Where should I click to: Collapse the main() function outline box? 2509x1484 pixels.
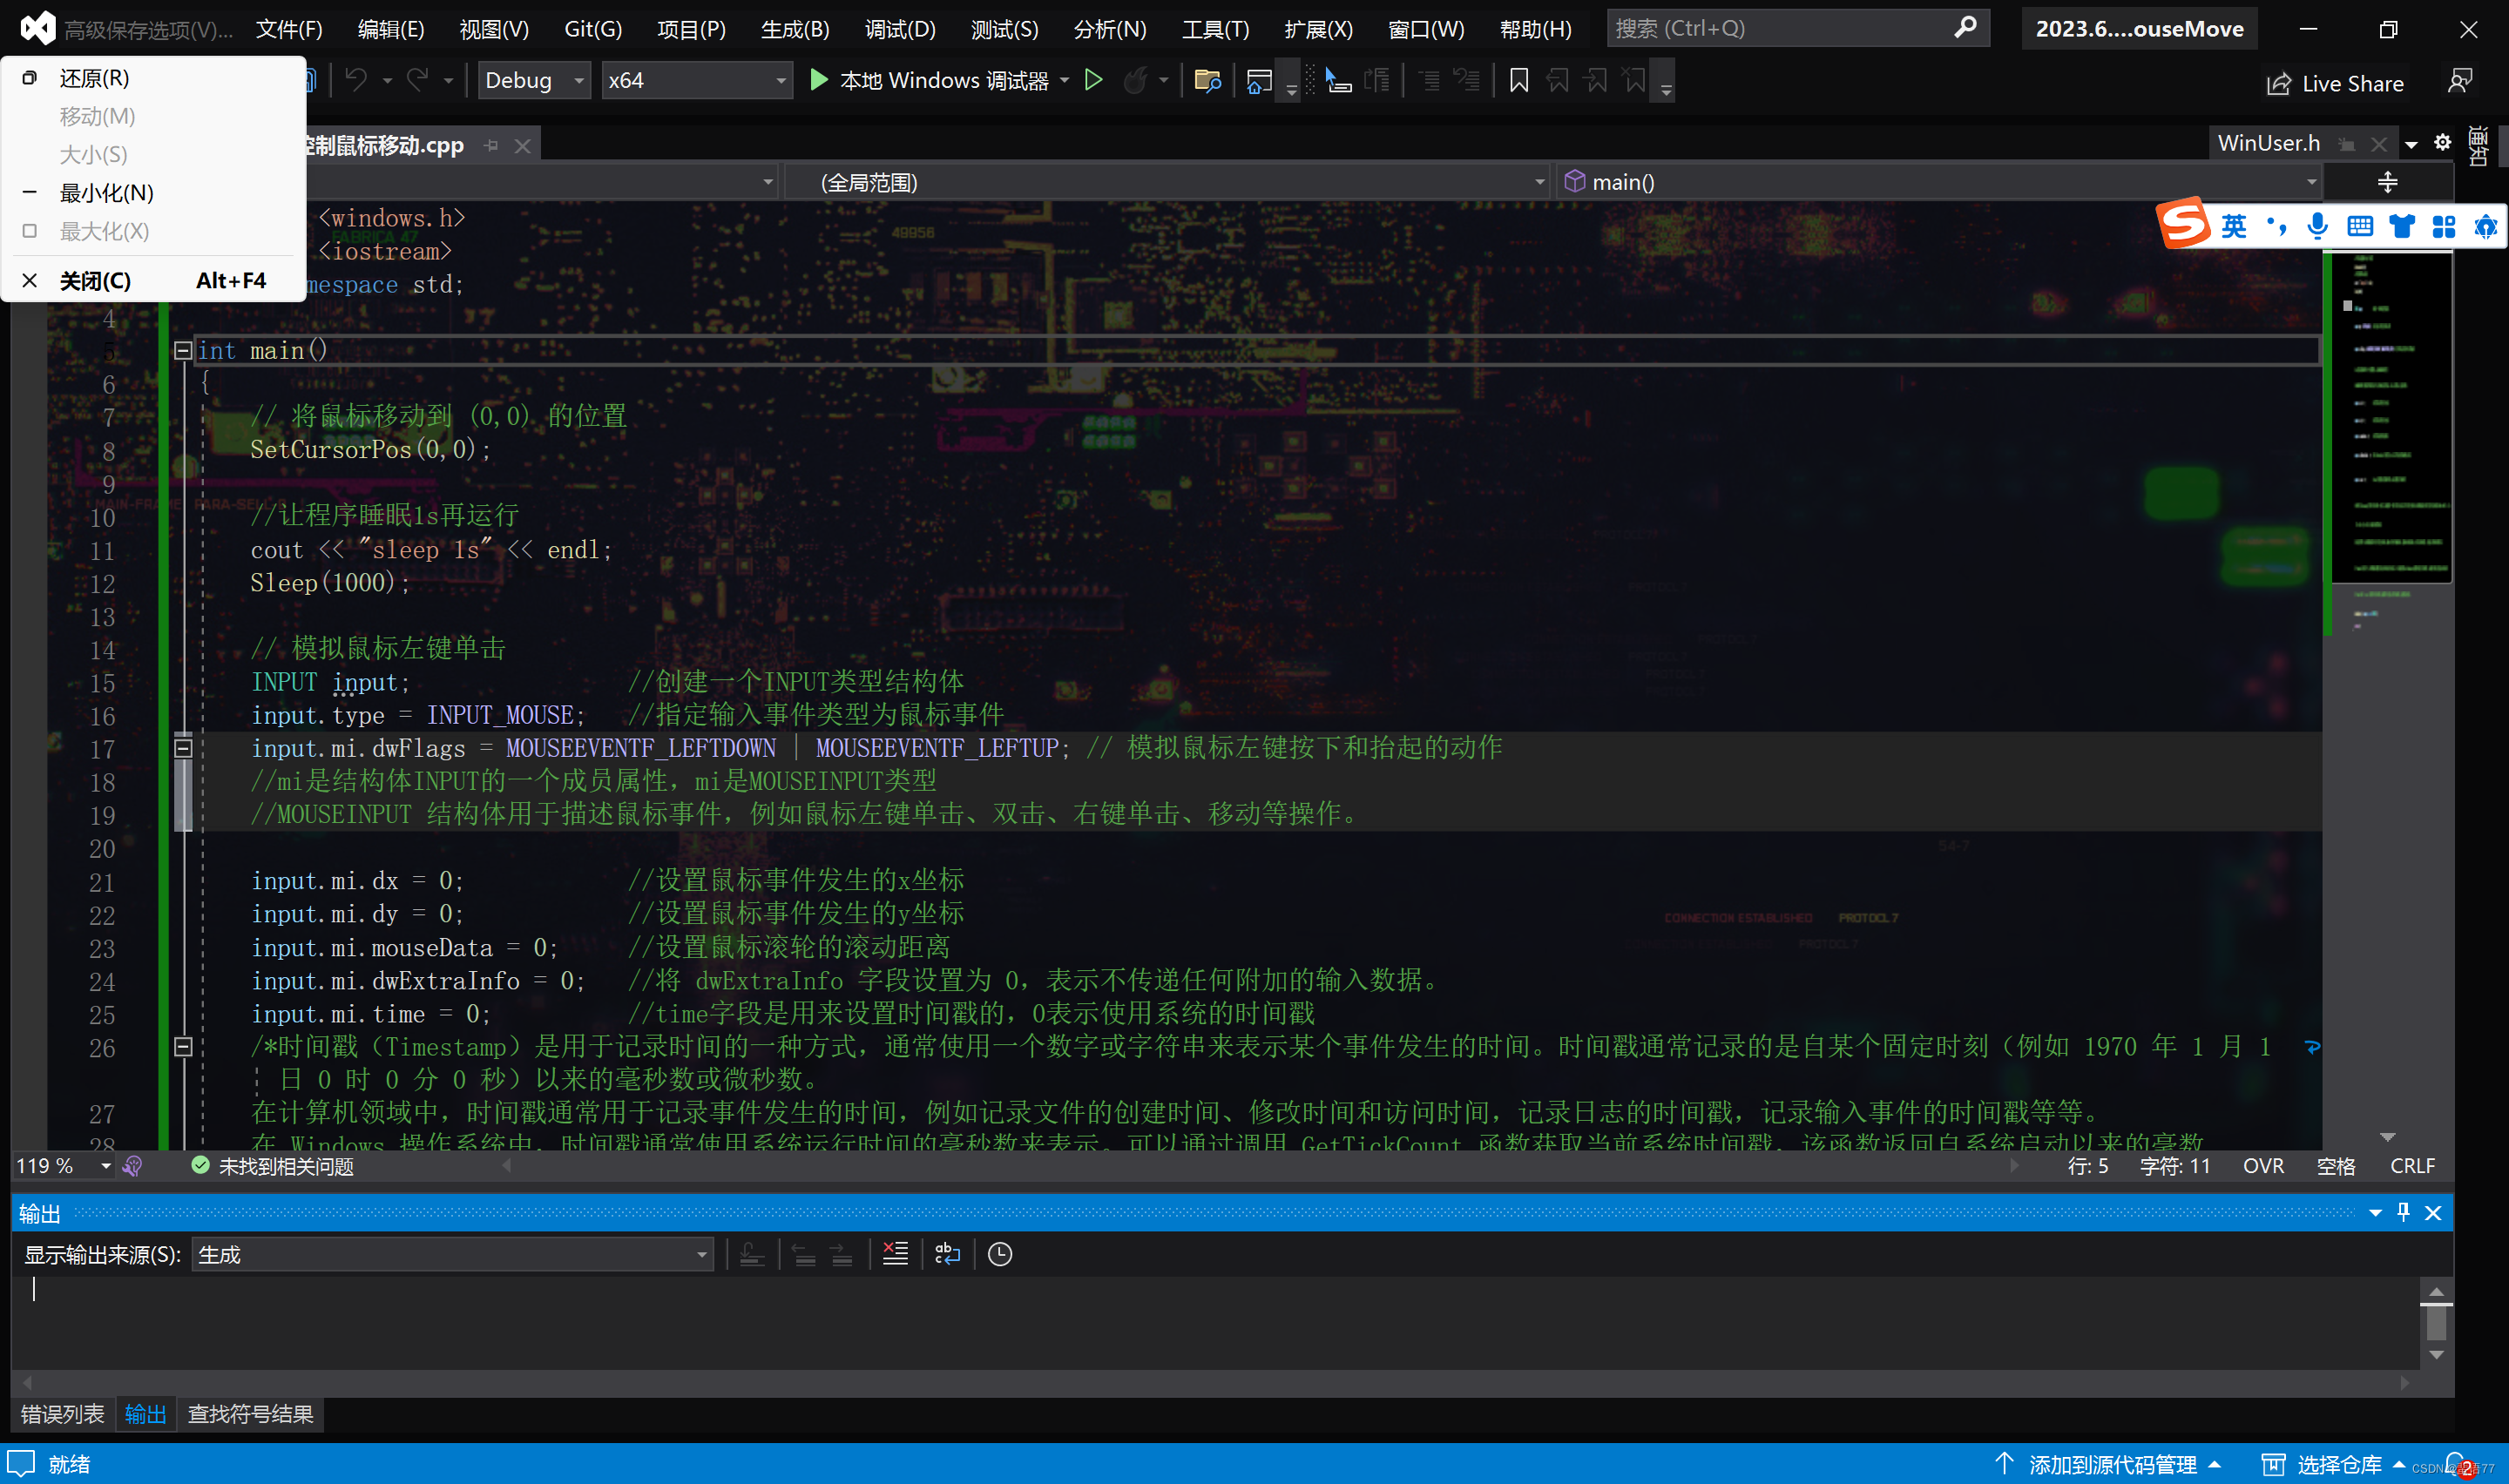(183, 351)
